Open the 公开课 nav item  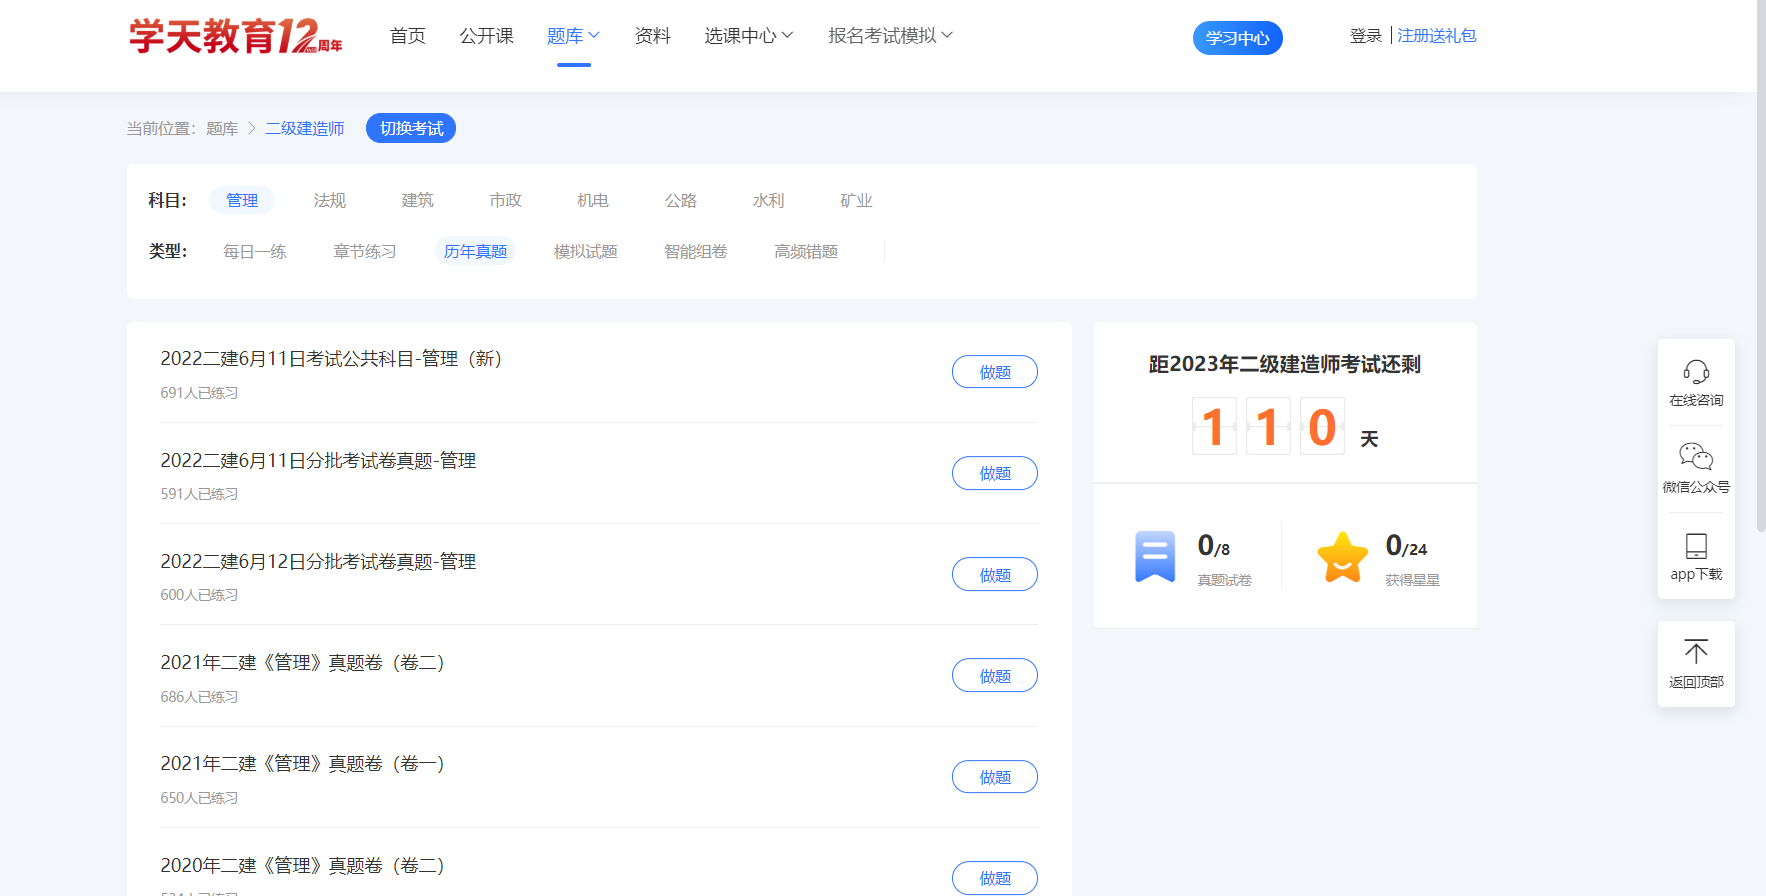coord(486,36)
